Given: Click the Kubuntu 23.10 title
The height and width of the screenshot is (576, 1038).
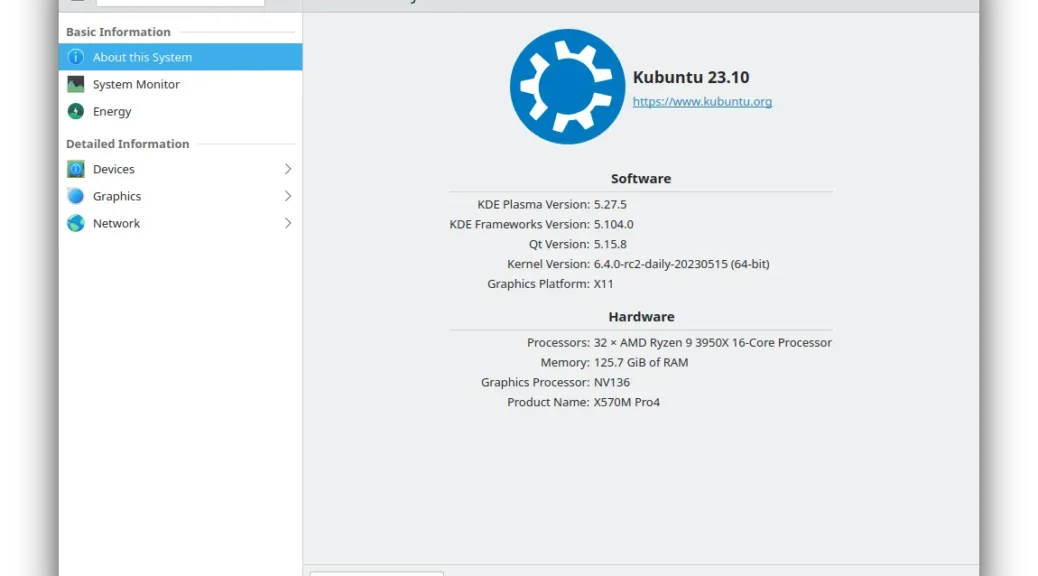Looking at the screenshot, I should coord(691,77).
